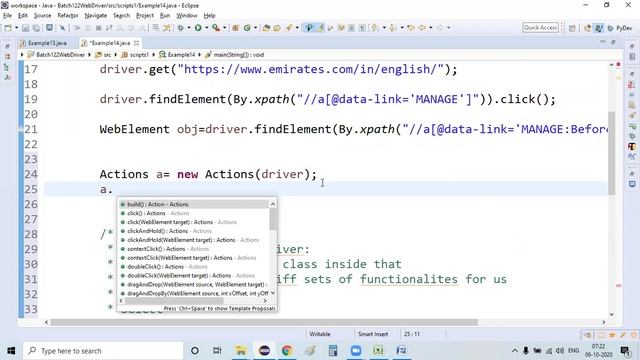Open File Explorer from the taskbar
Viewport: 640px width, 360px height.
point(241,350)
